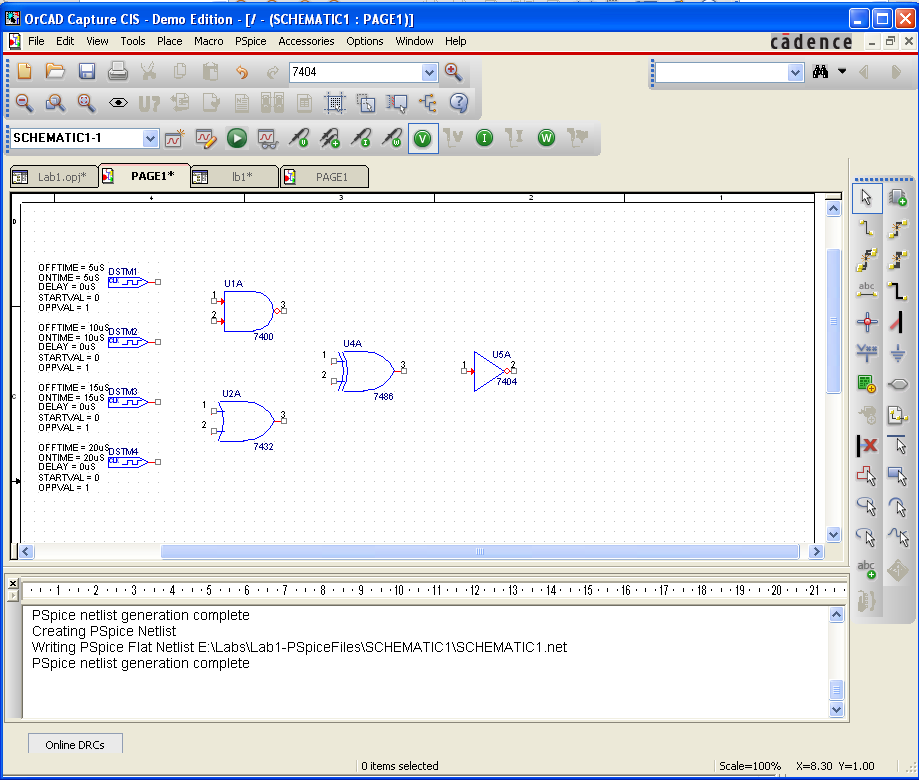Place a power dissipation marker probe
The height and width of the screenshot is (780, 919).
click(x=392, y=138)
